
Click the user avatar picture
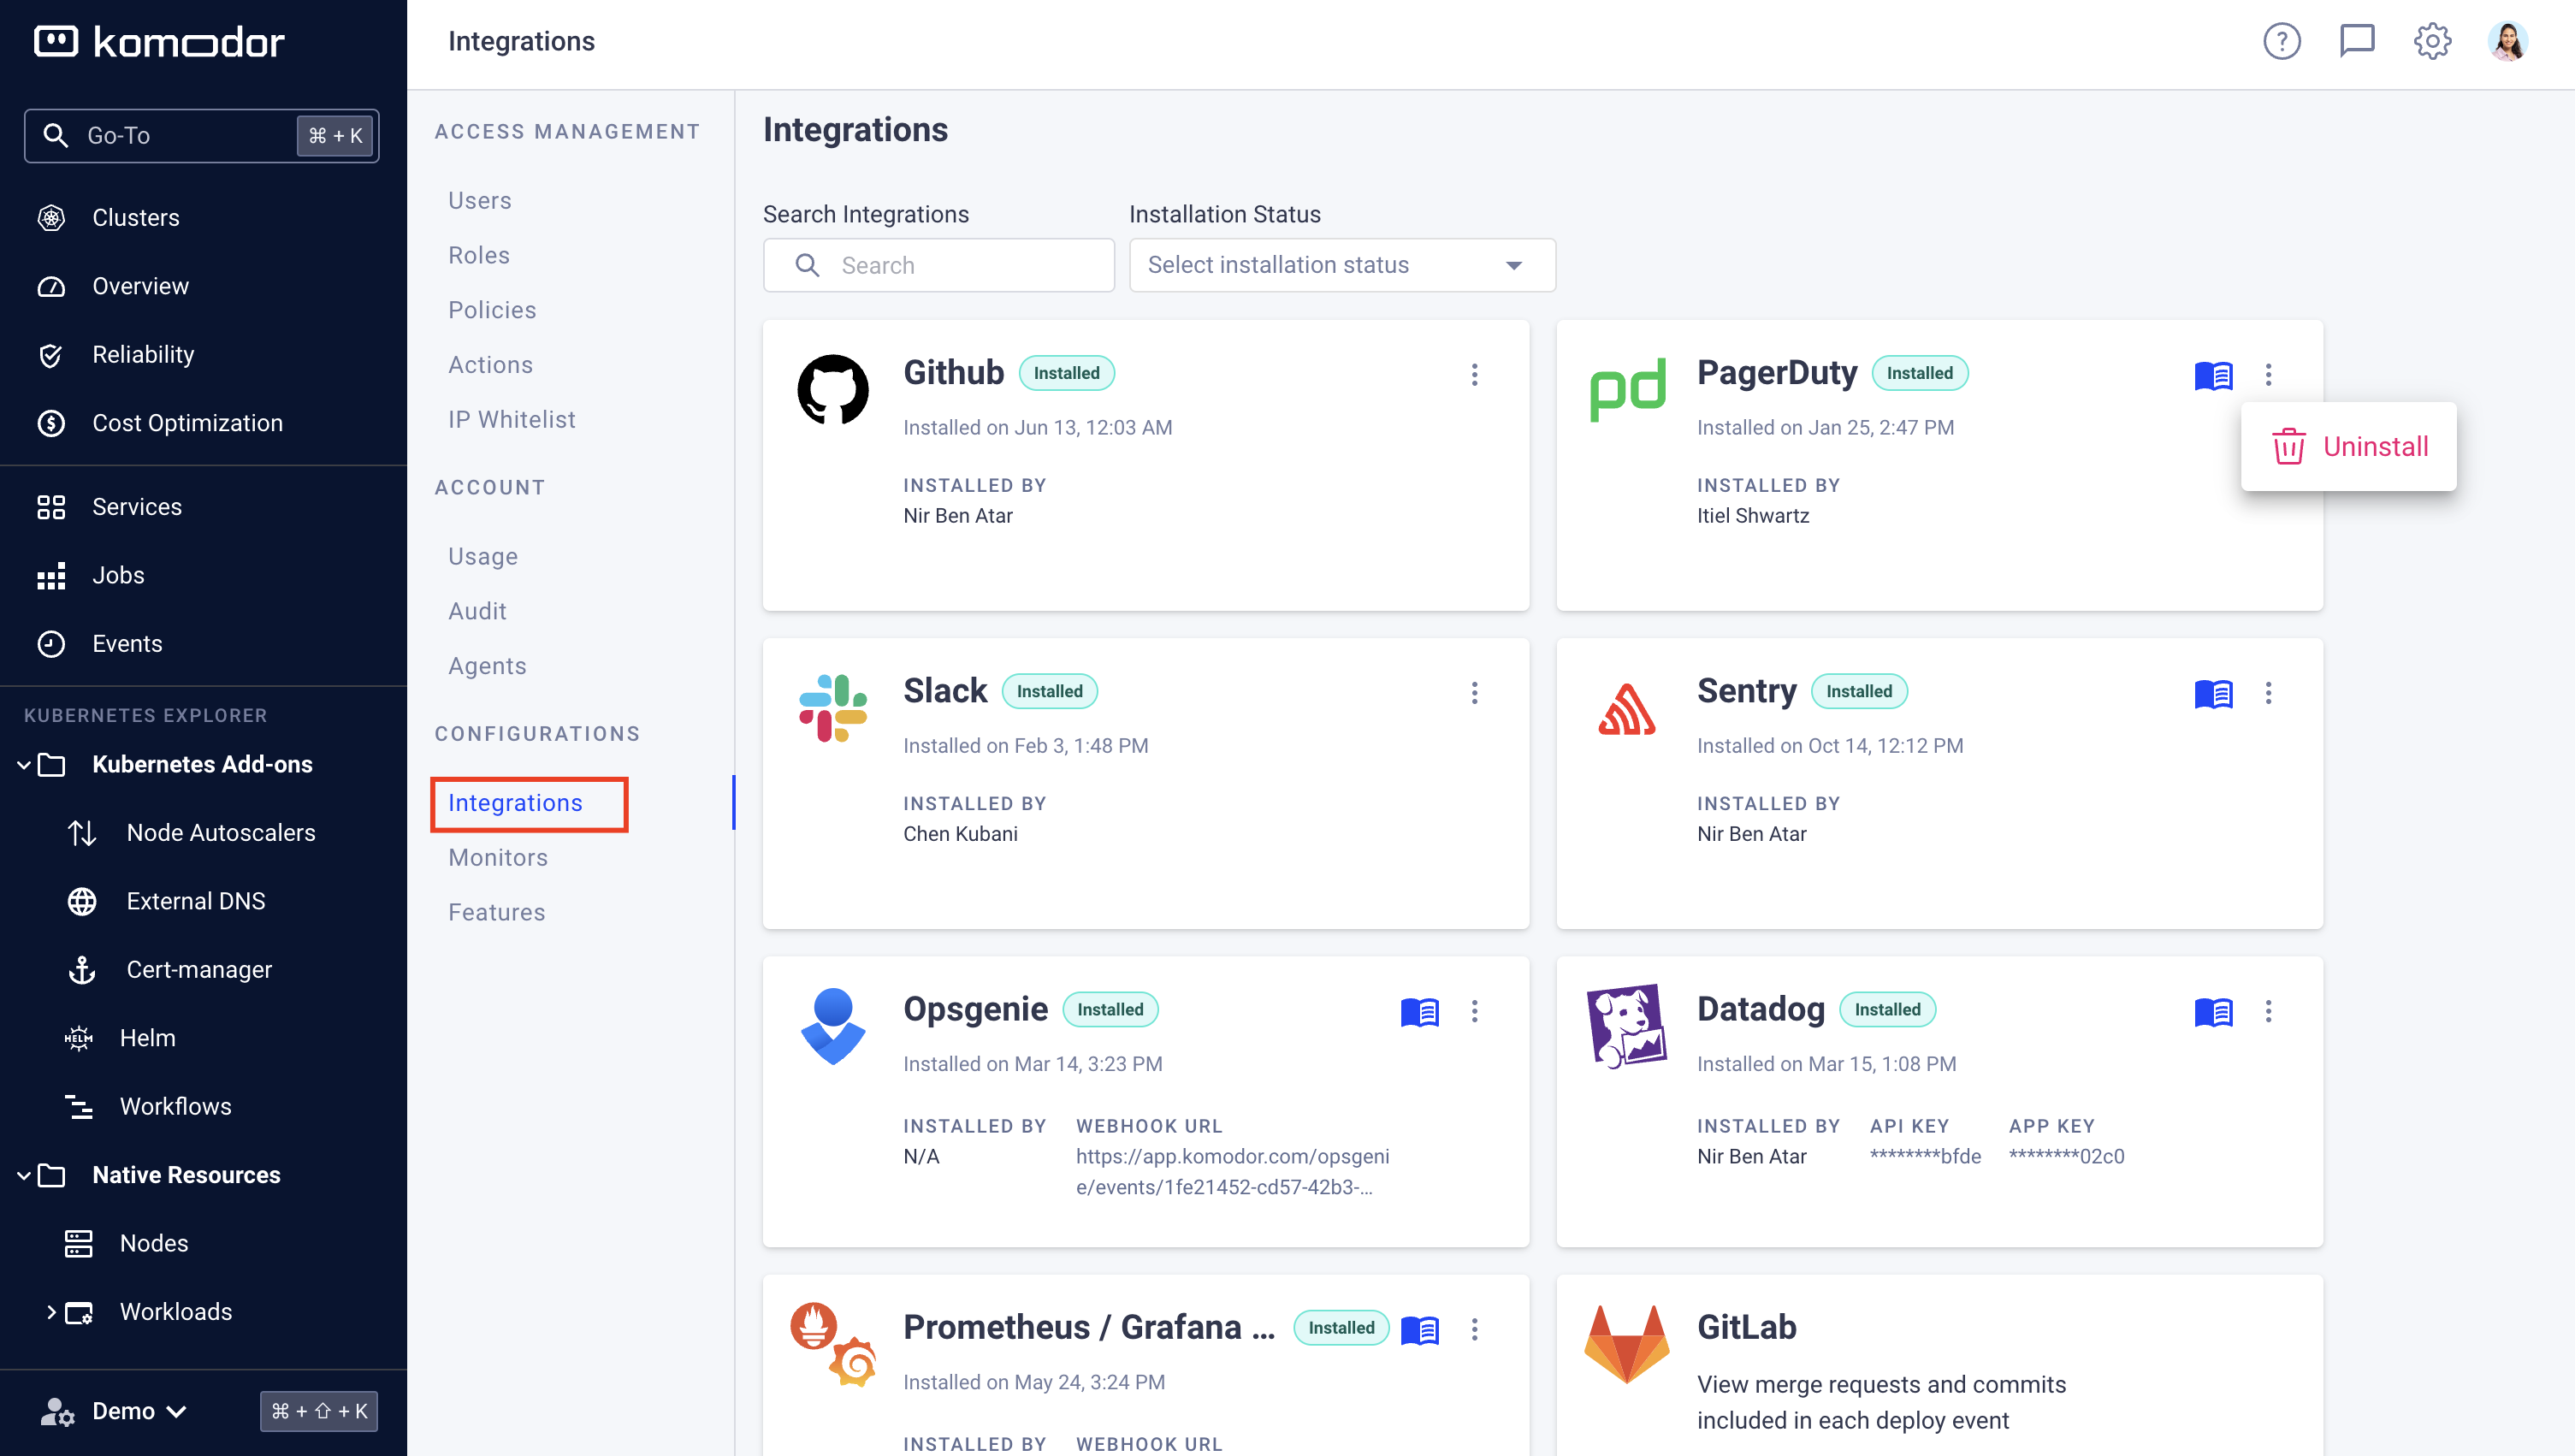(2508, 41)
